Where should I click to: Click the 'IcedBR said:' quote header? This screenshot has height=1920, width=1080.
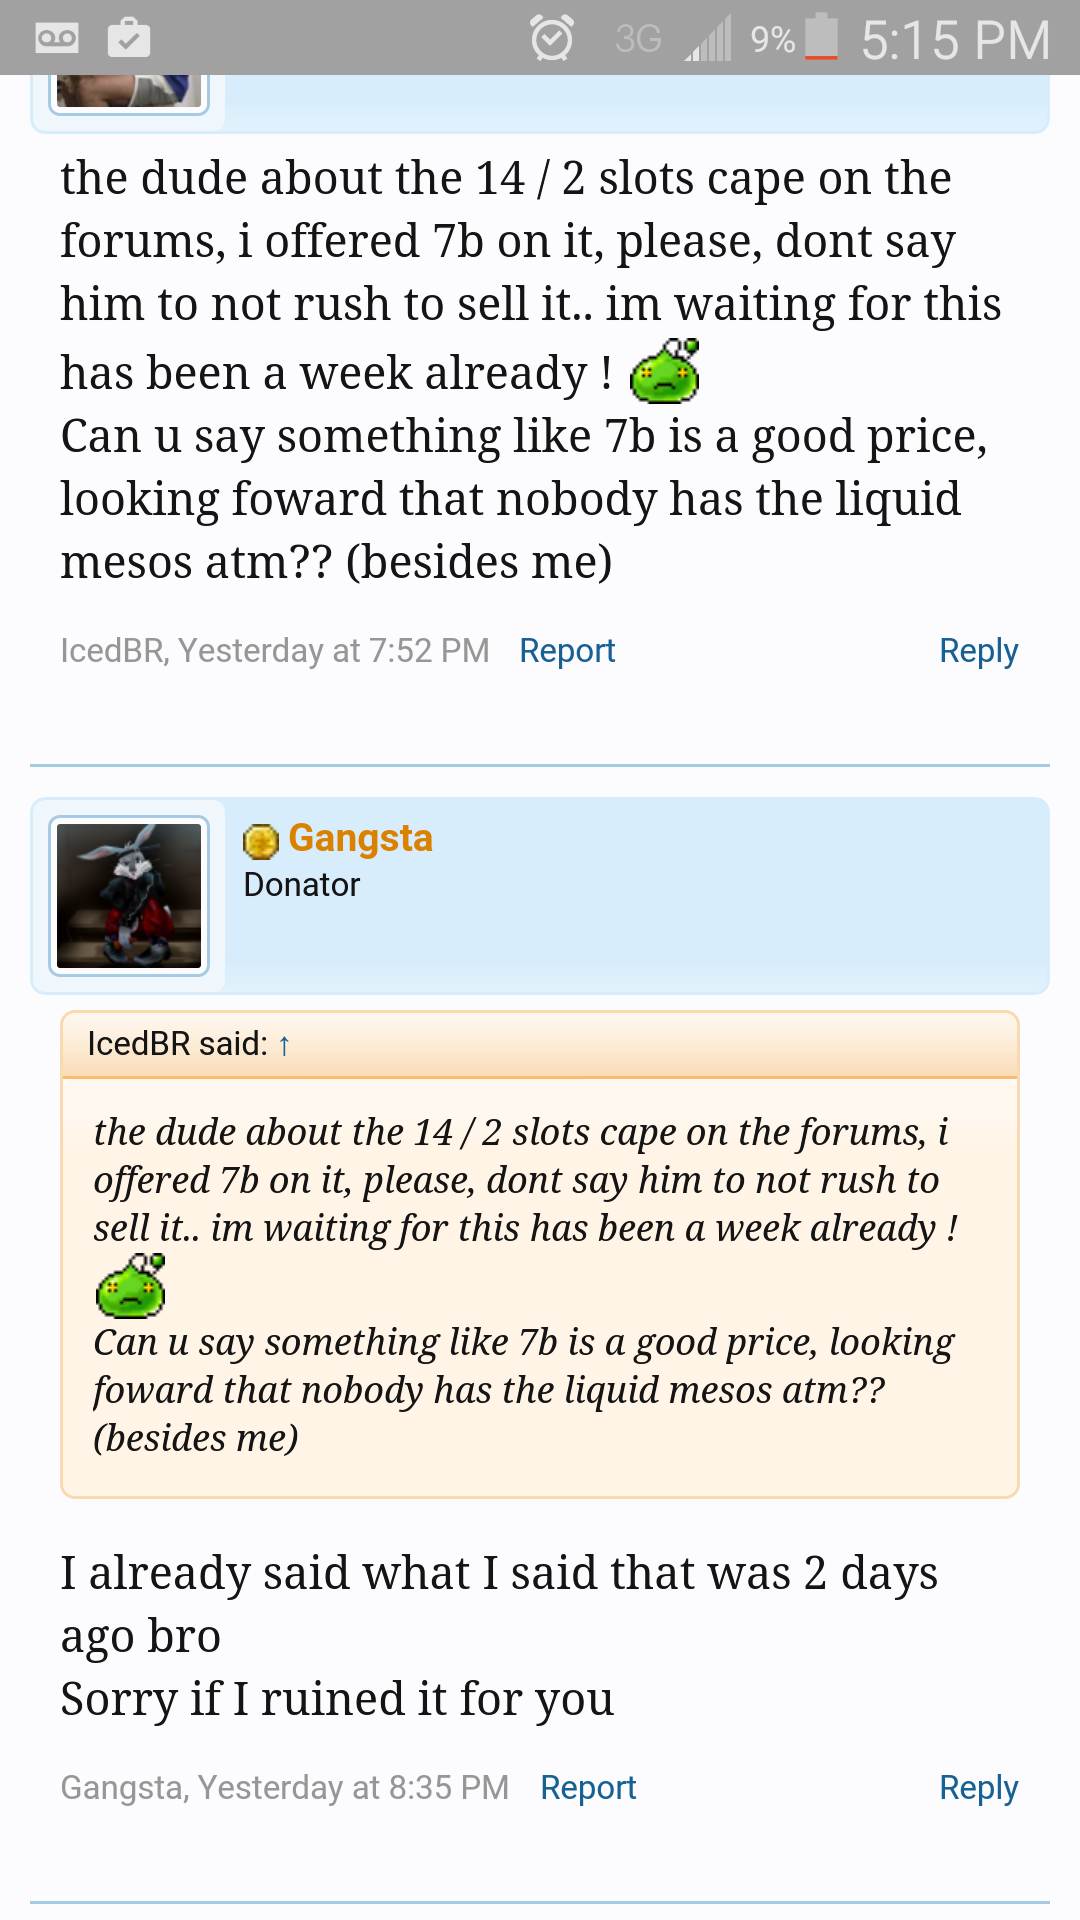(x=177, y=1044)
